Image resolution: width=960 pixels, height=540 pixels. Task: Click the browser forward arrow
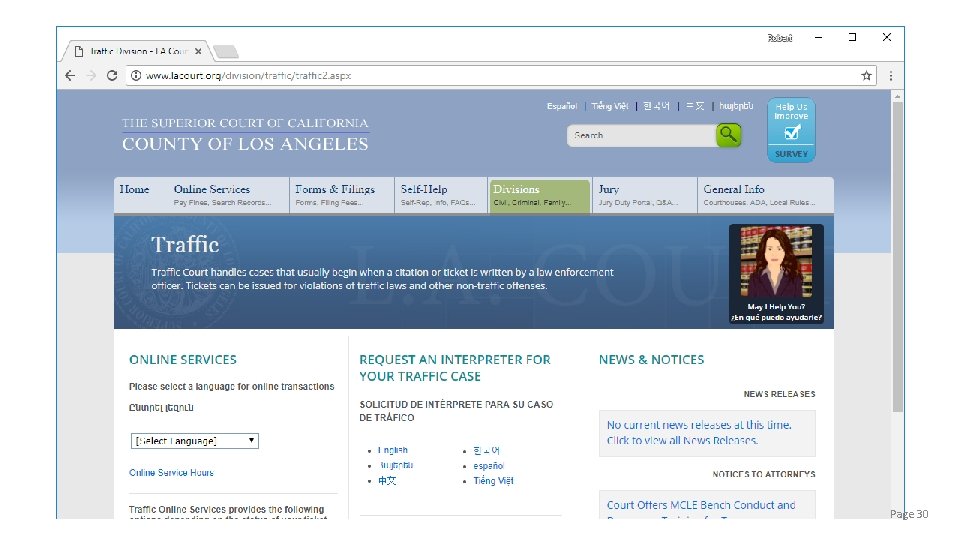(91, 75)
